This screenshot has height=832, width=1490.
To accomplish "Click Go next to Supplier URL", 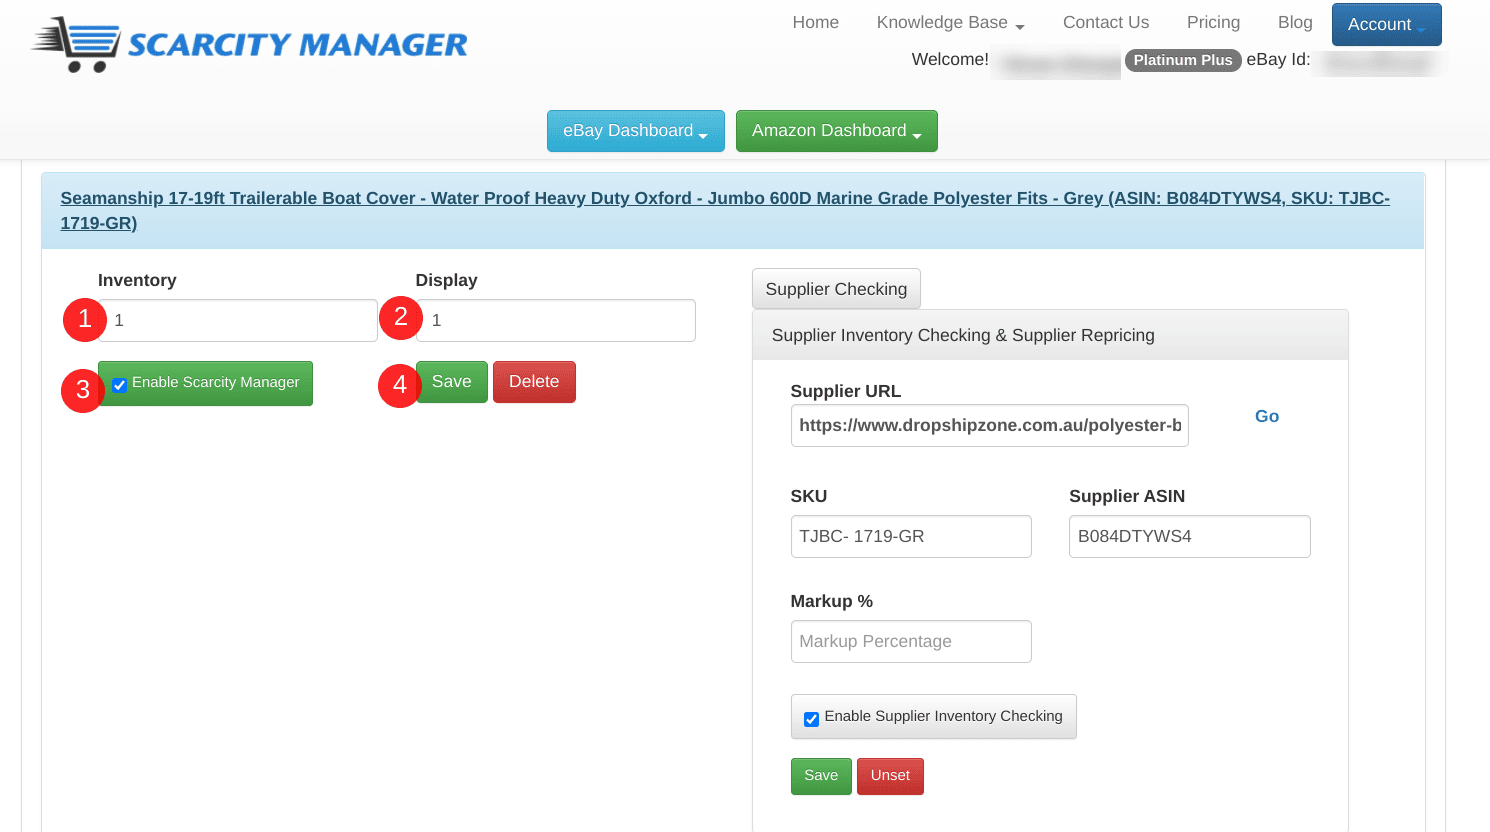I will point(1267,416).
